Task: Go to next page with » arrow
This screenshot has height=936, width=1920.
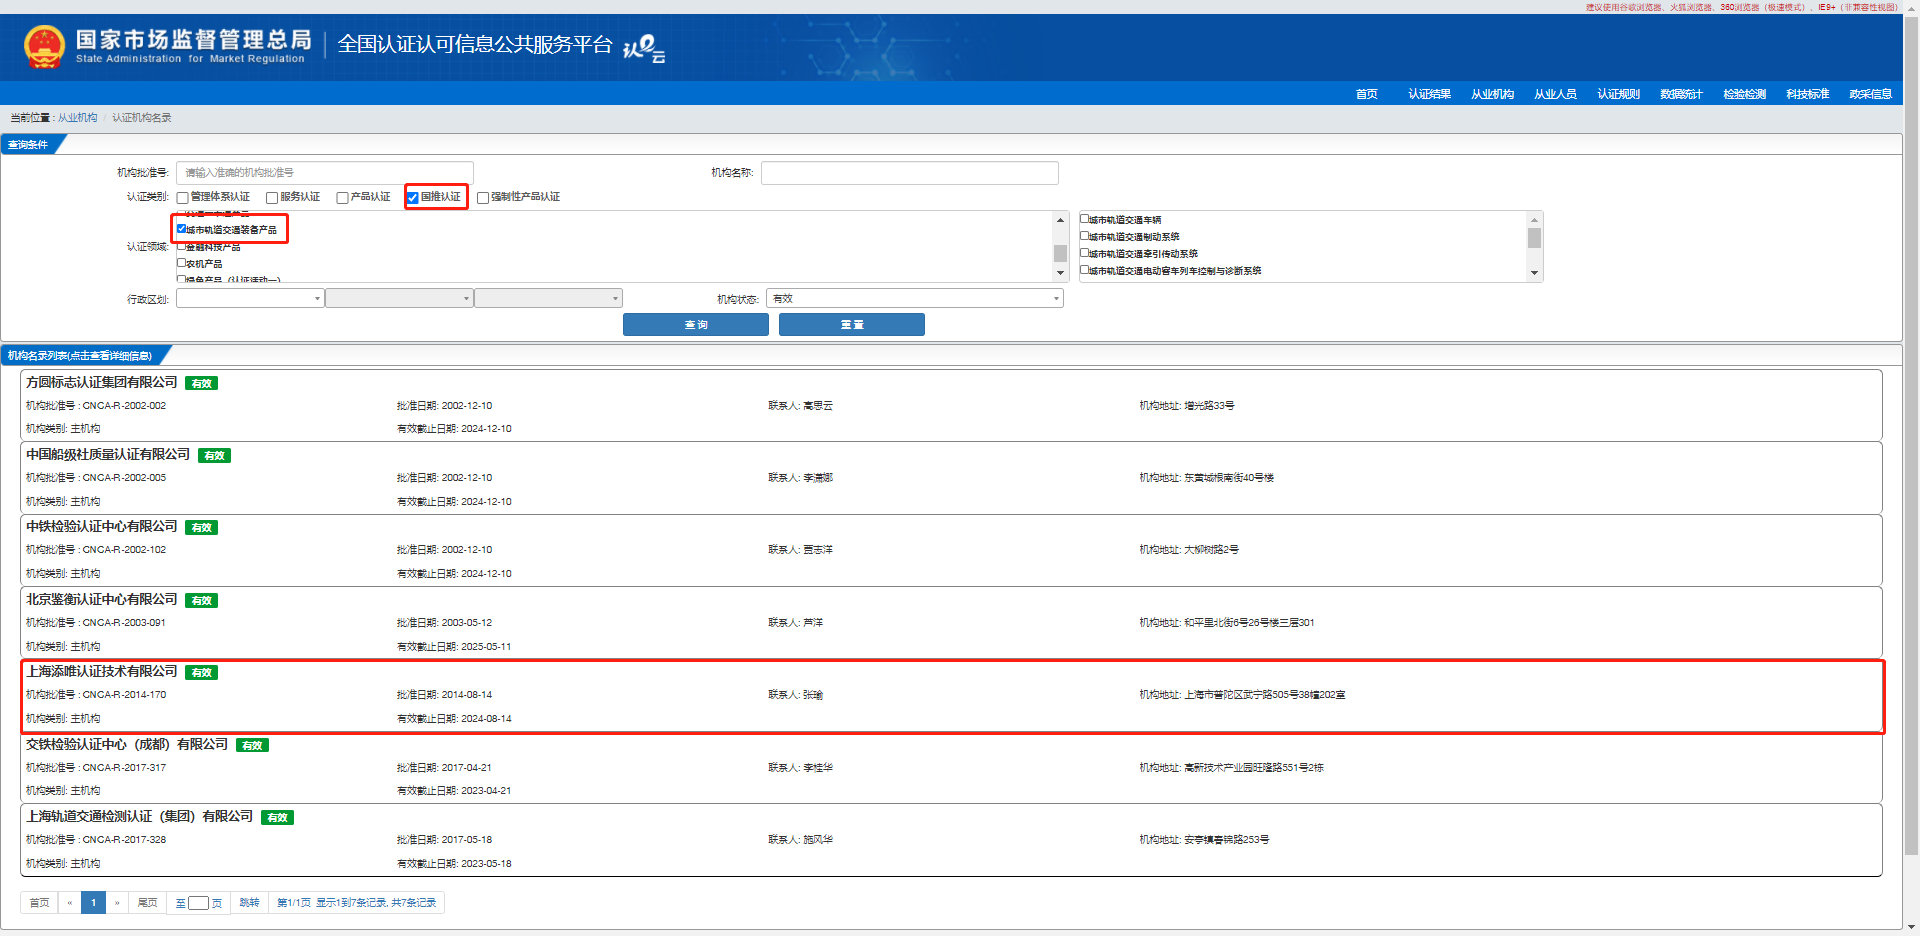Action: 117,903
